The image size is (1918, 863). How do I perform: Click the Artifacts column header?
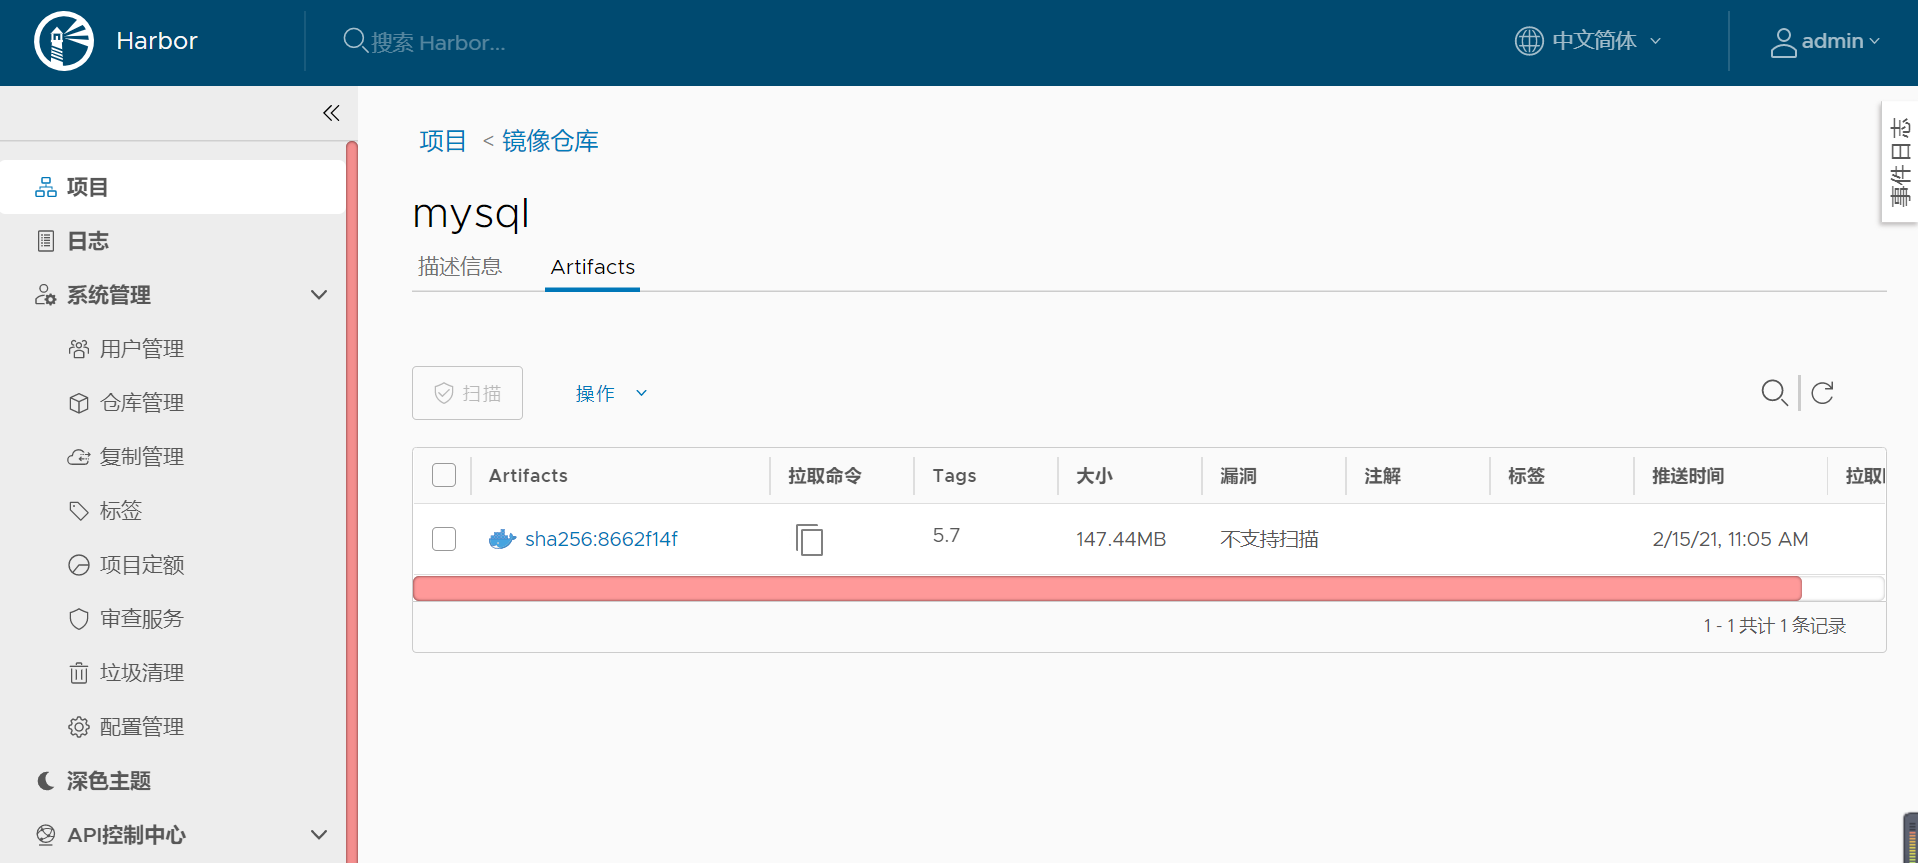point(528,476)
